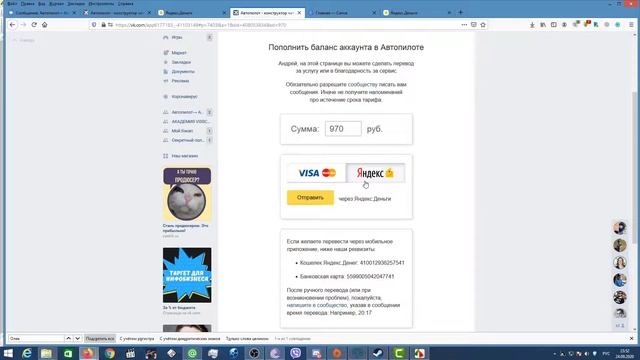Toggle Подсветить все in the find bar
Viewport: 640px width, 360px height.
(x=100, y=338)
